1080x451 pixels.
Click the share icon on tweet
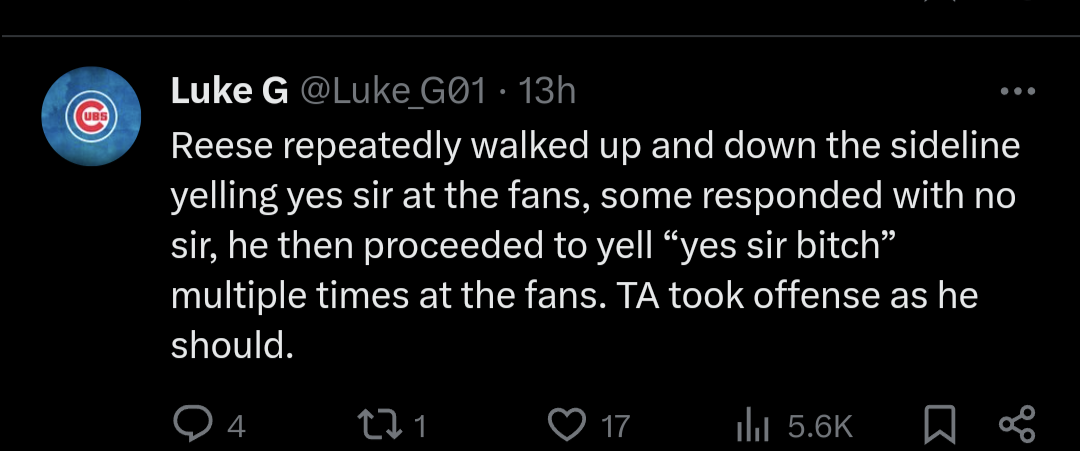[1018, 425]
